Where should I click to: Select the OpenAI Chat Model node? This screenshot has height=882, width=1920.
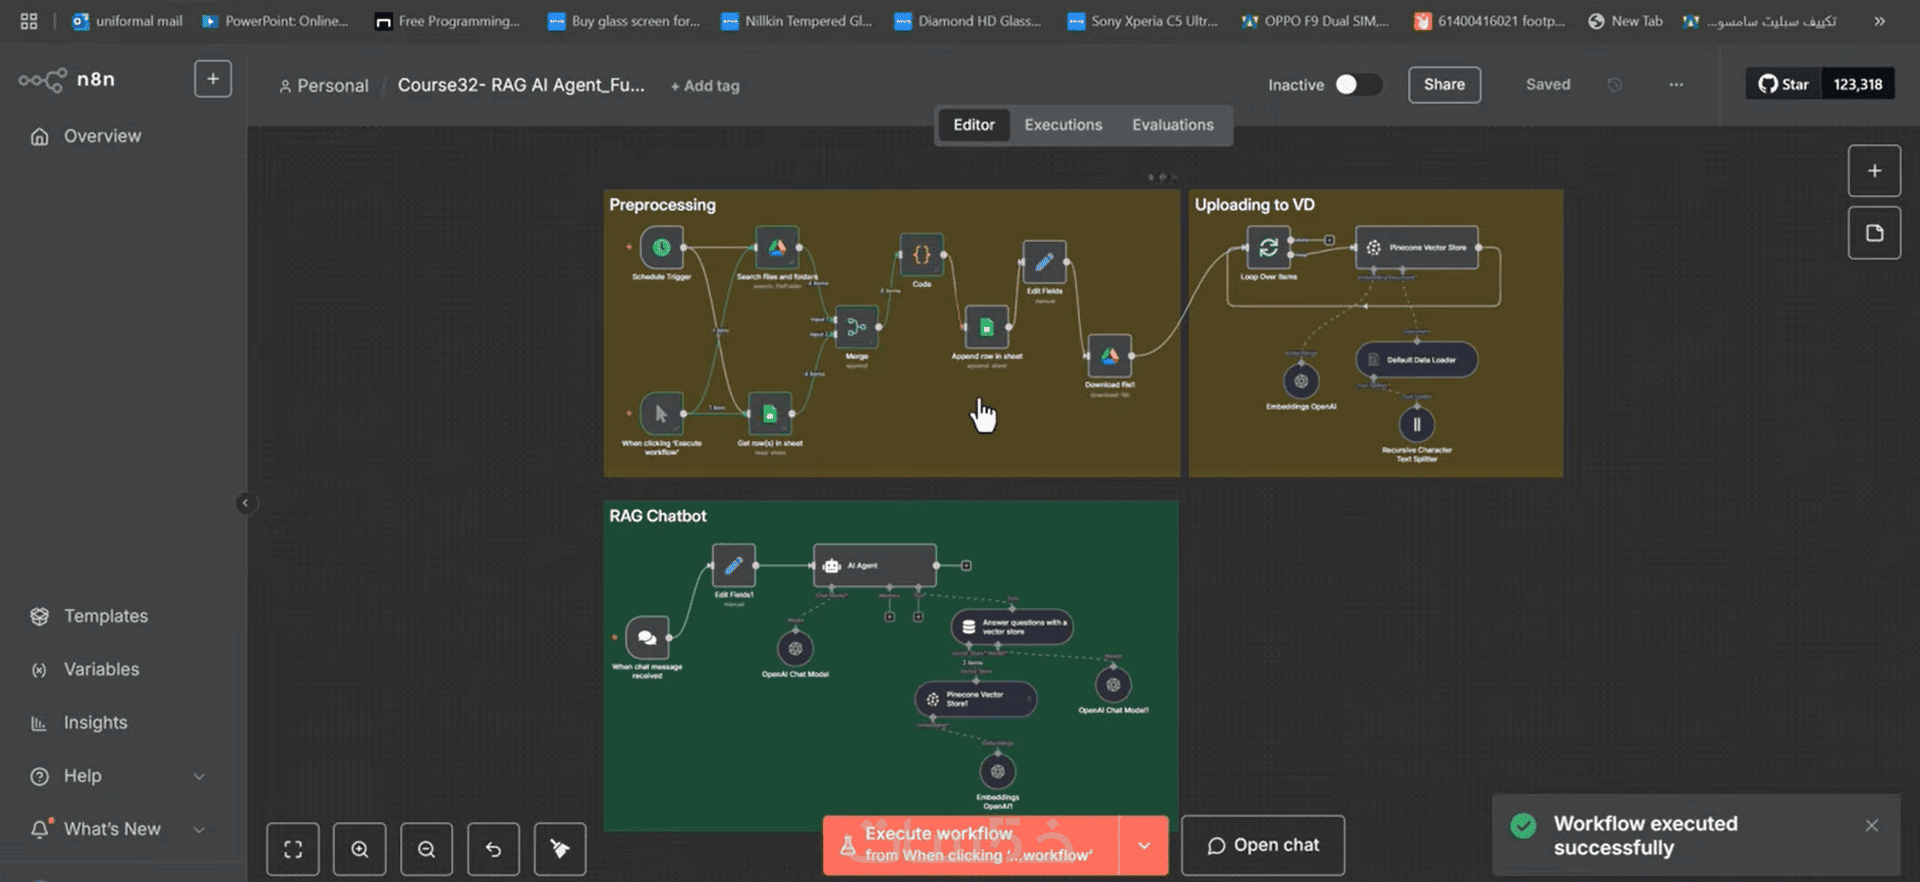pyautogui.click(x=795, y=649)
